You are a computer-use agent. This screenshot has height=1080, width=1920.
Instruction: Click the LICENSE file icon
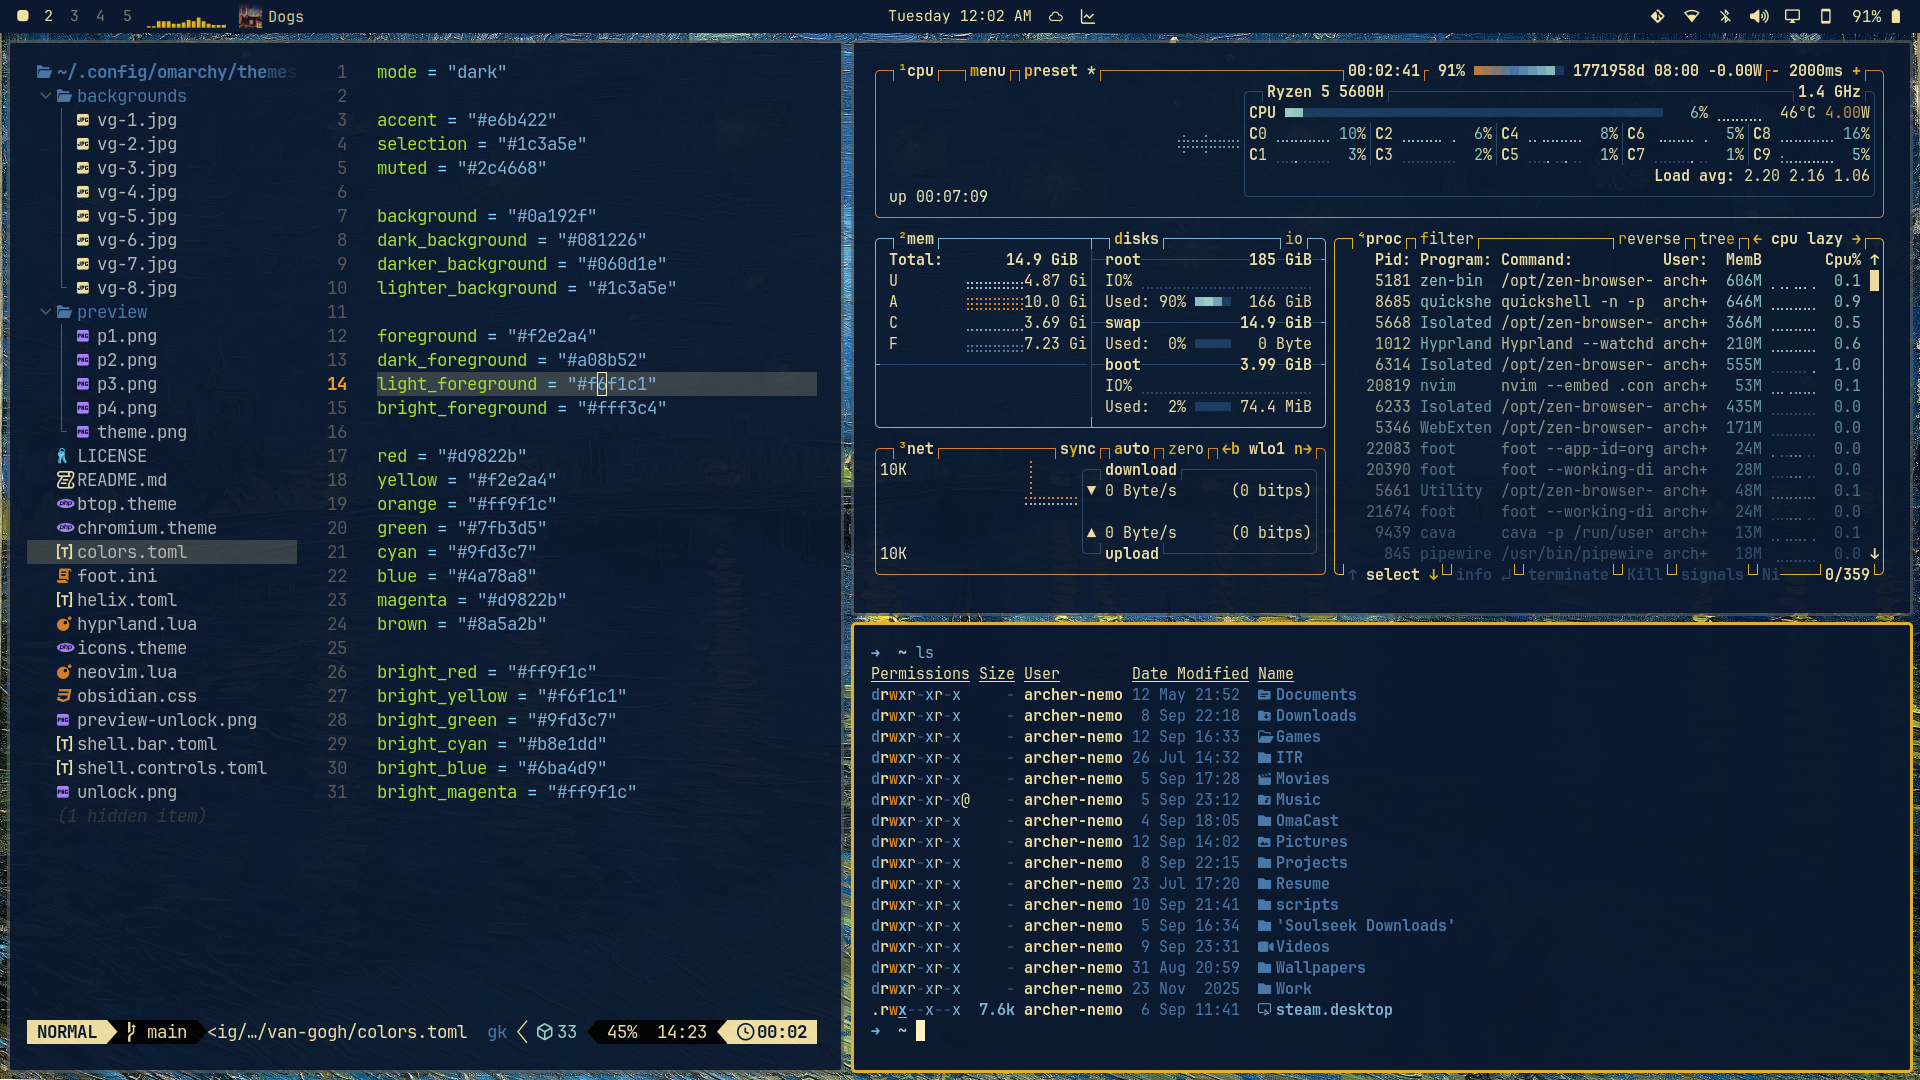pos(63,456)
